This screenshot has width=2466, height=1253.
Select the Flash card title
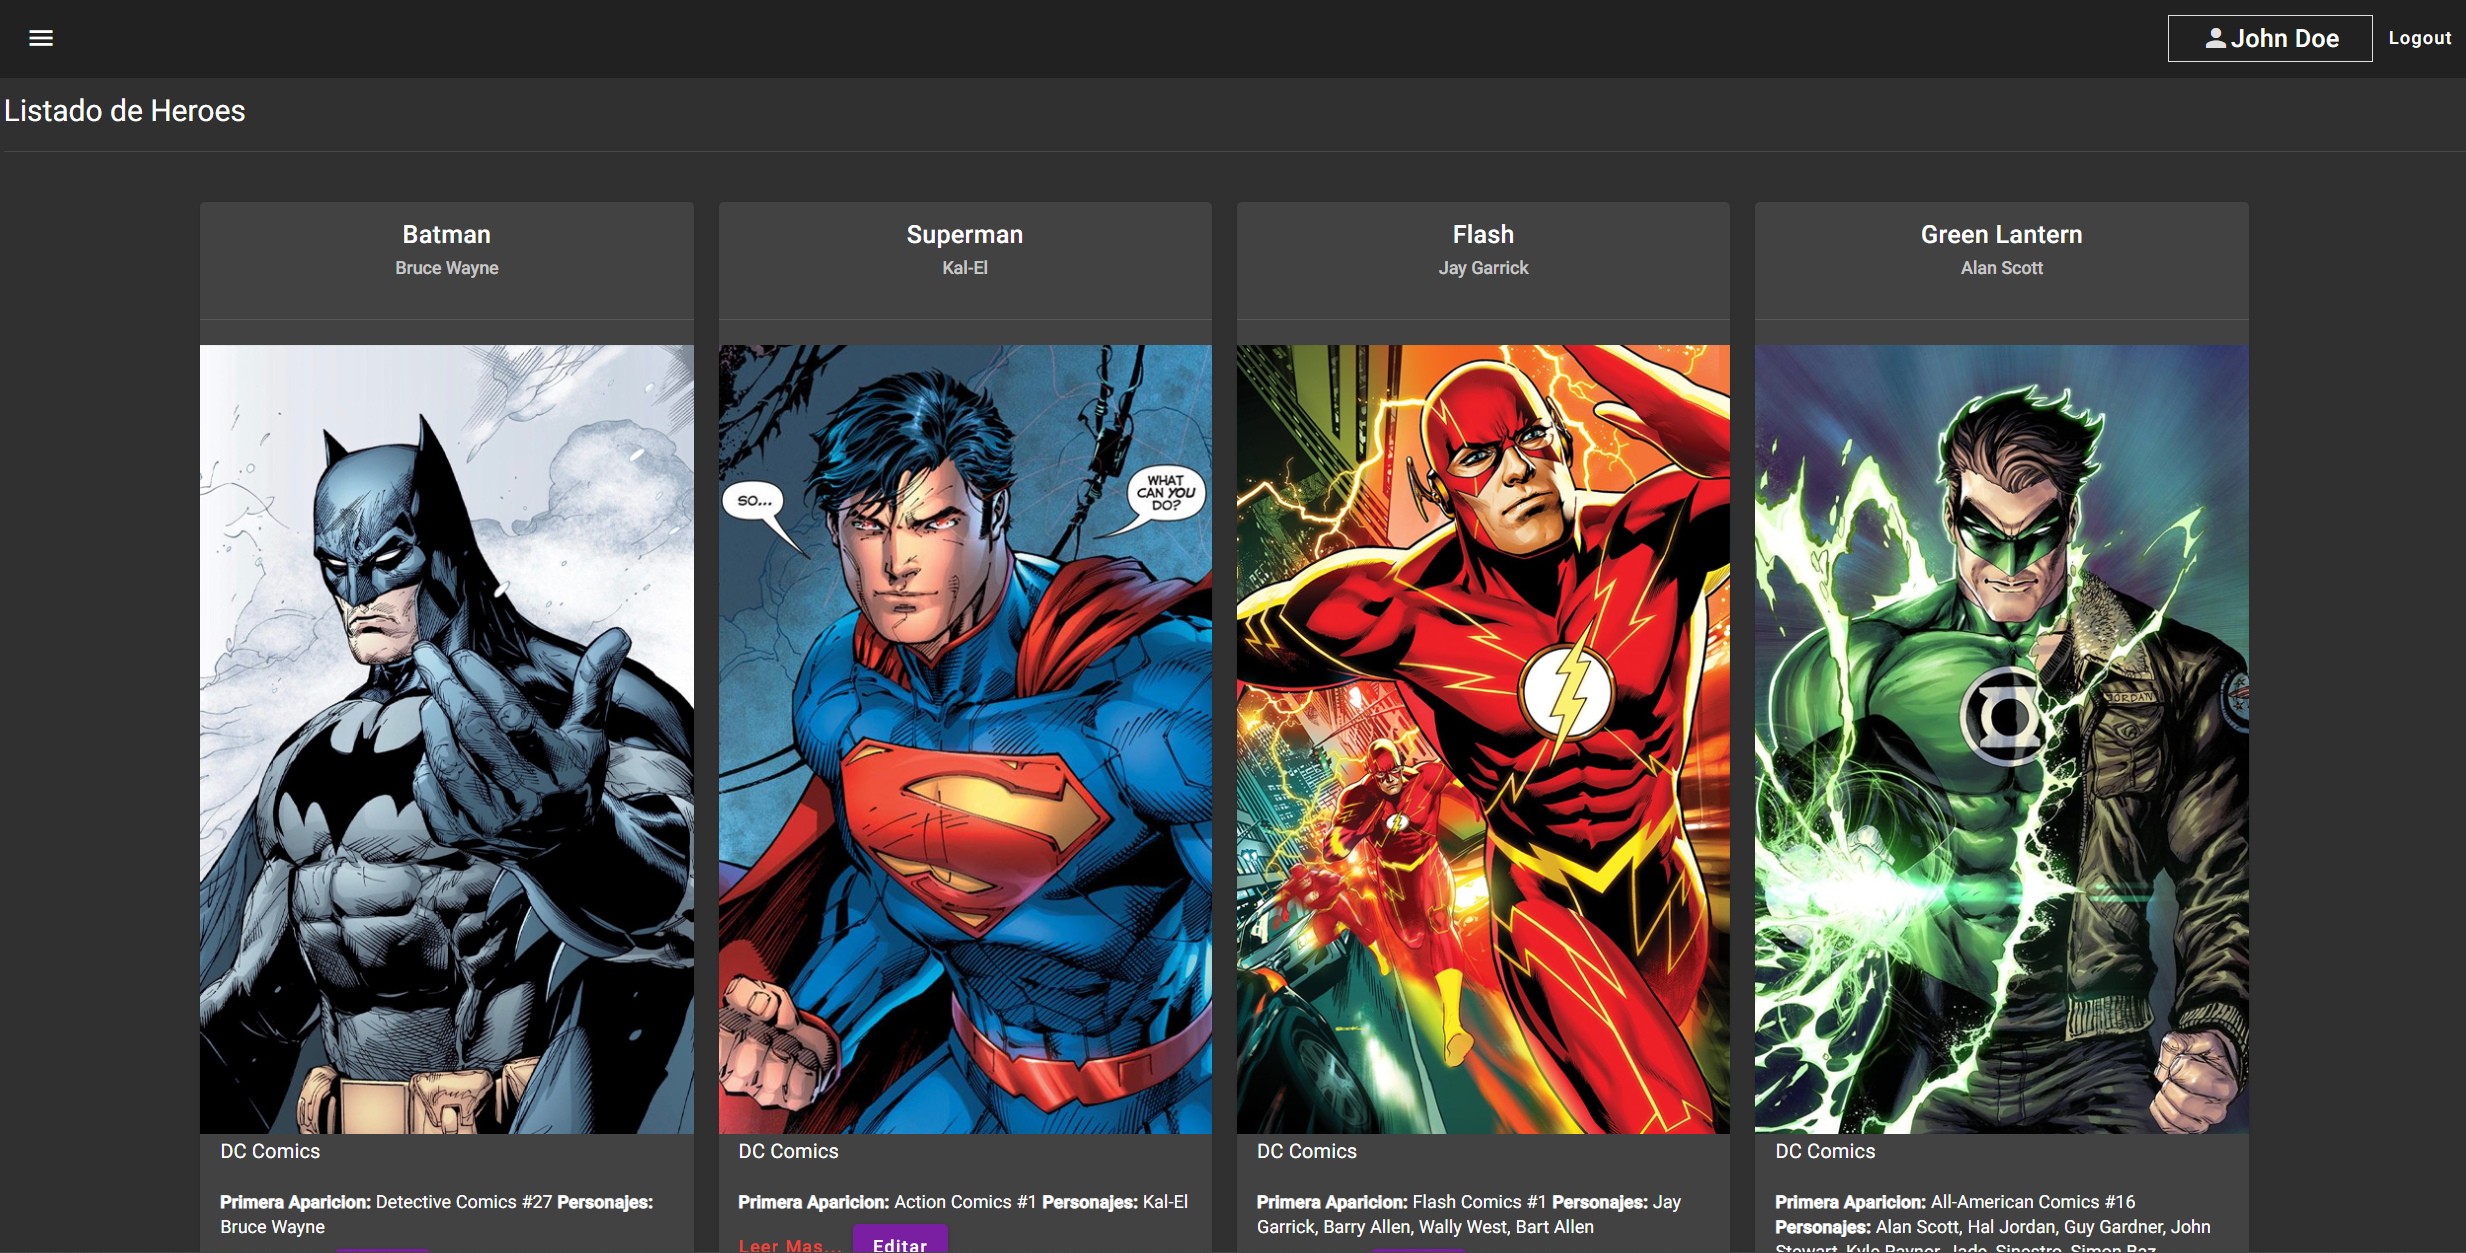coord(1482,234)
